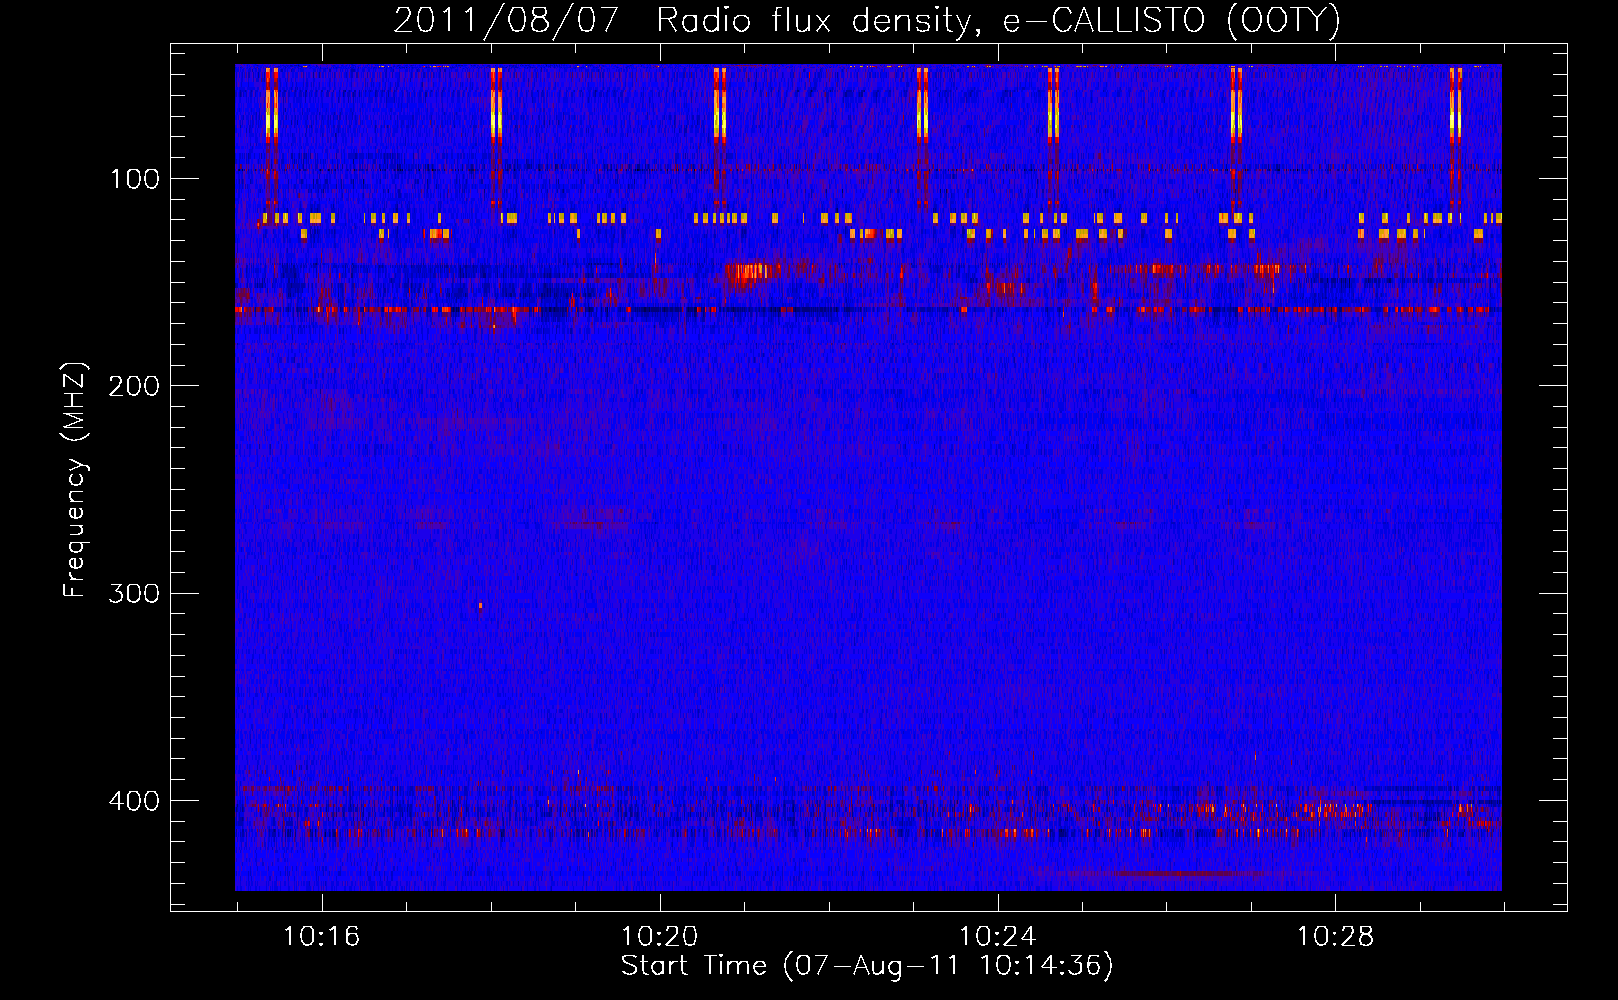Click the 10:24 time tick label
This screenshot has height=1000, width=1618.
(998, 937)
